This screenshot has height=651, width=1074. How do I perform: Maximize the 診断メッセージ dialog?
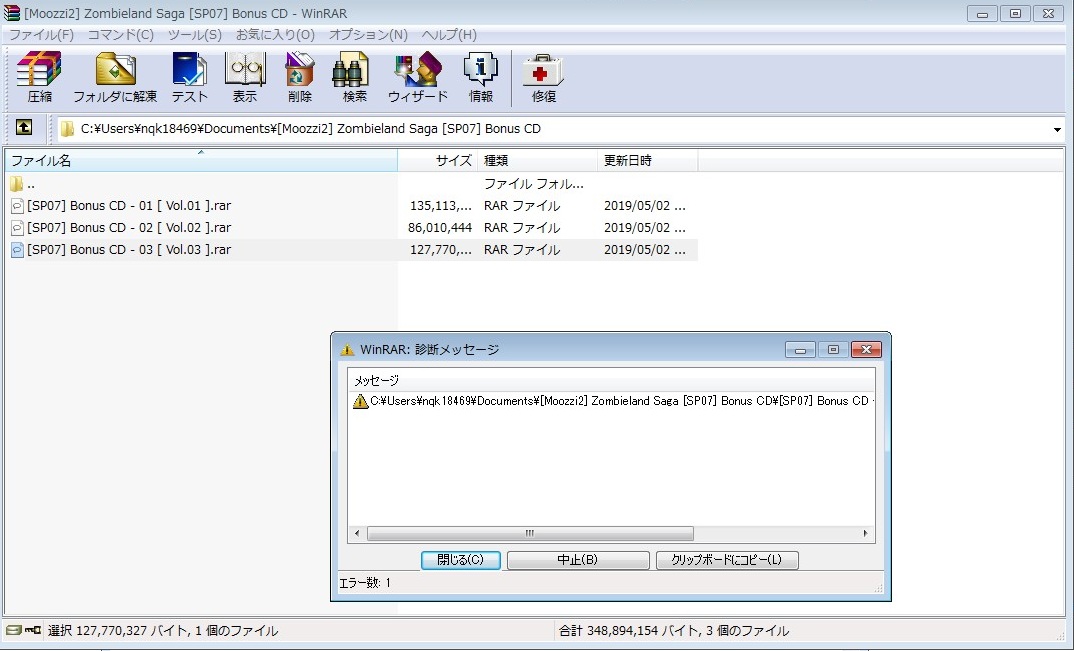tap(833, 350)
